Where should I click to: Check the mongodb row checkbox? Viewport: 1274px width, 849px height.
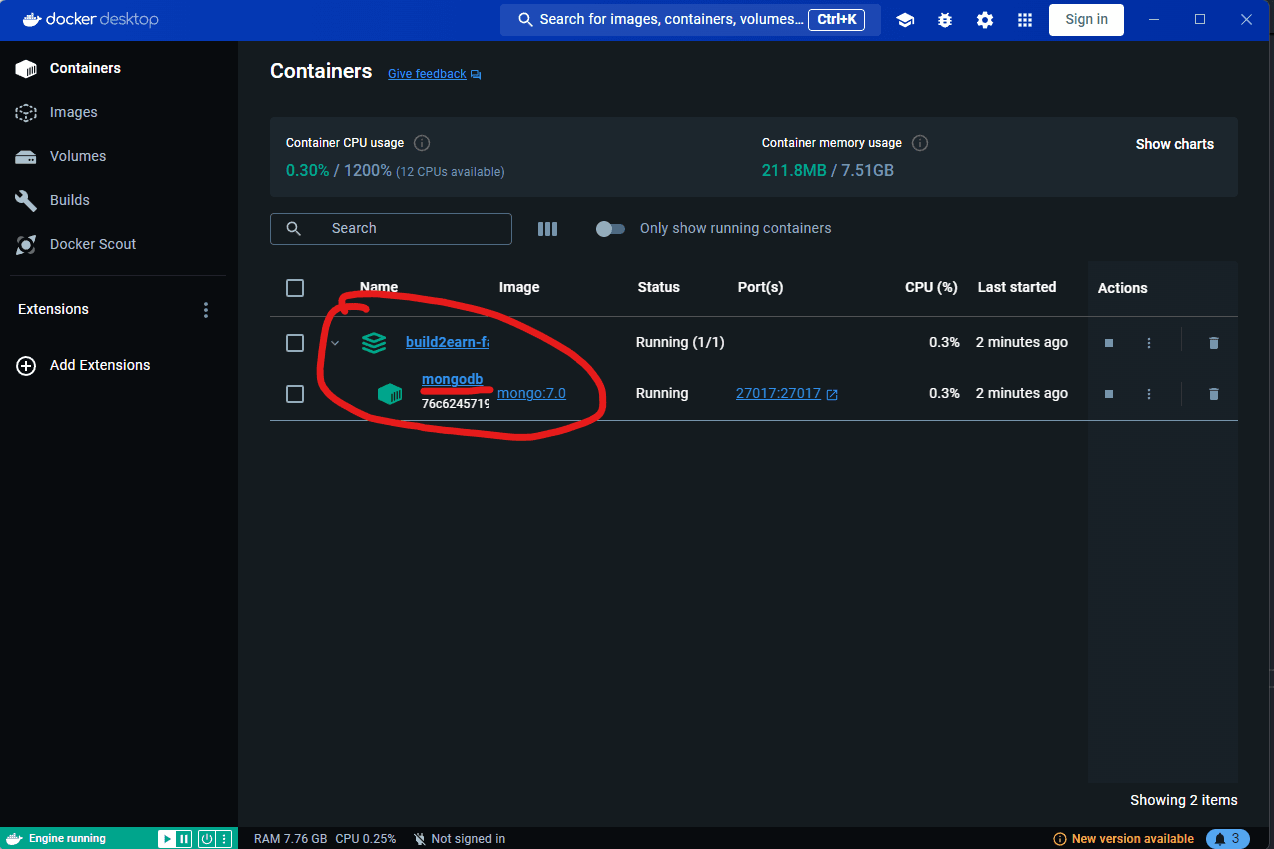coord(295,393)
